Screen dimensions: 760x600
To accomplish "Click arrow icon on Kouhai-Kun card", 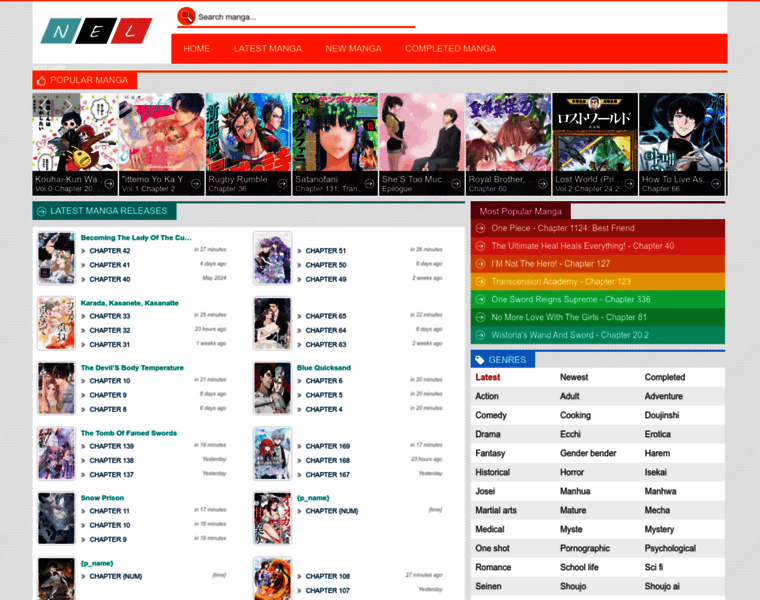I will tap(109, 184).
